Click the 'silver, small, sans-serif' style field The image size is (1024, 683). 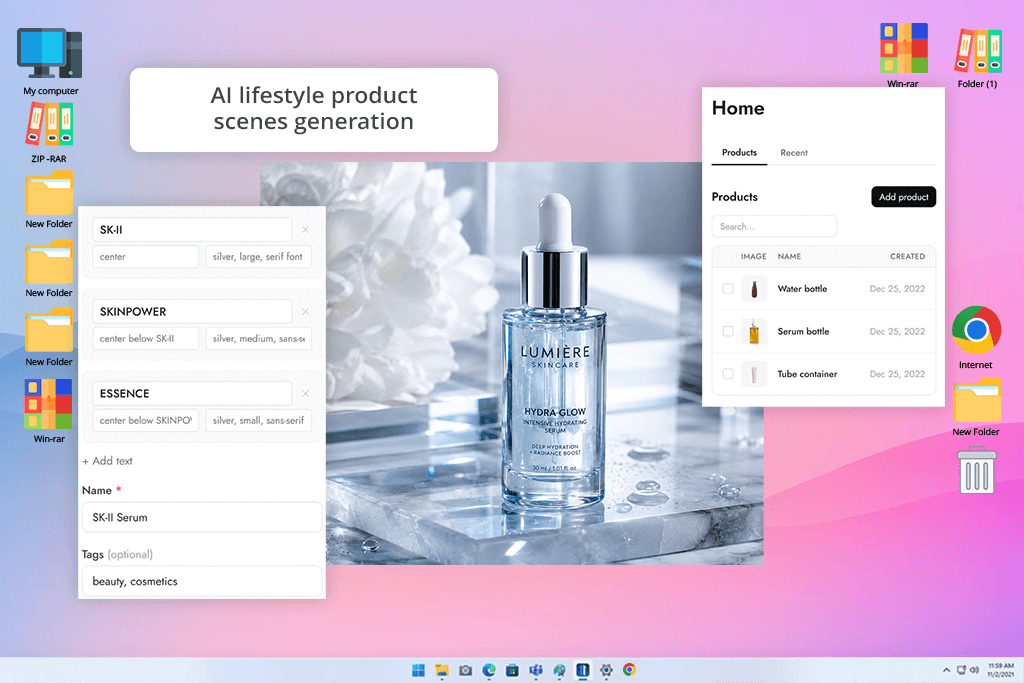259,421
